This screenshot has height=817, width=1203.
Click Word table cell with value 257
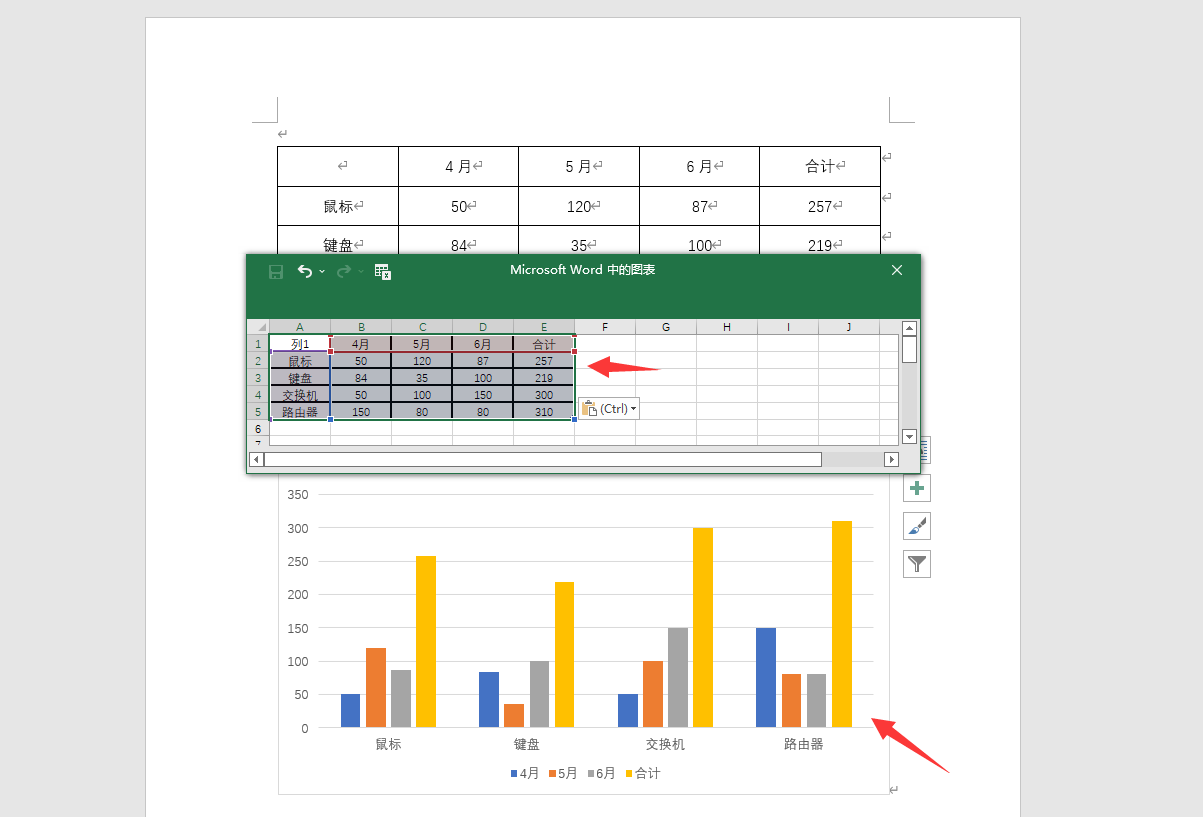pyautogui.click(x=820, y=206)
